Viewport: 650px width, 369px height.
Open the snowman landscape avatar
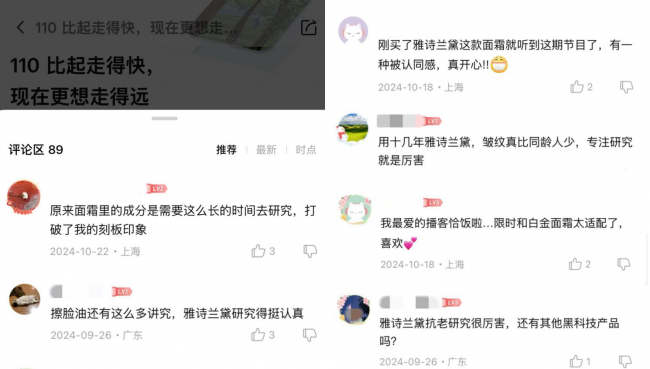[x=353, y=129]
